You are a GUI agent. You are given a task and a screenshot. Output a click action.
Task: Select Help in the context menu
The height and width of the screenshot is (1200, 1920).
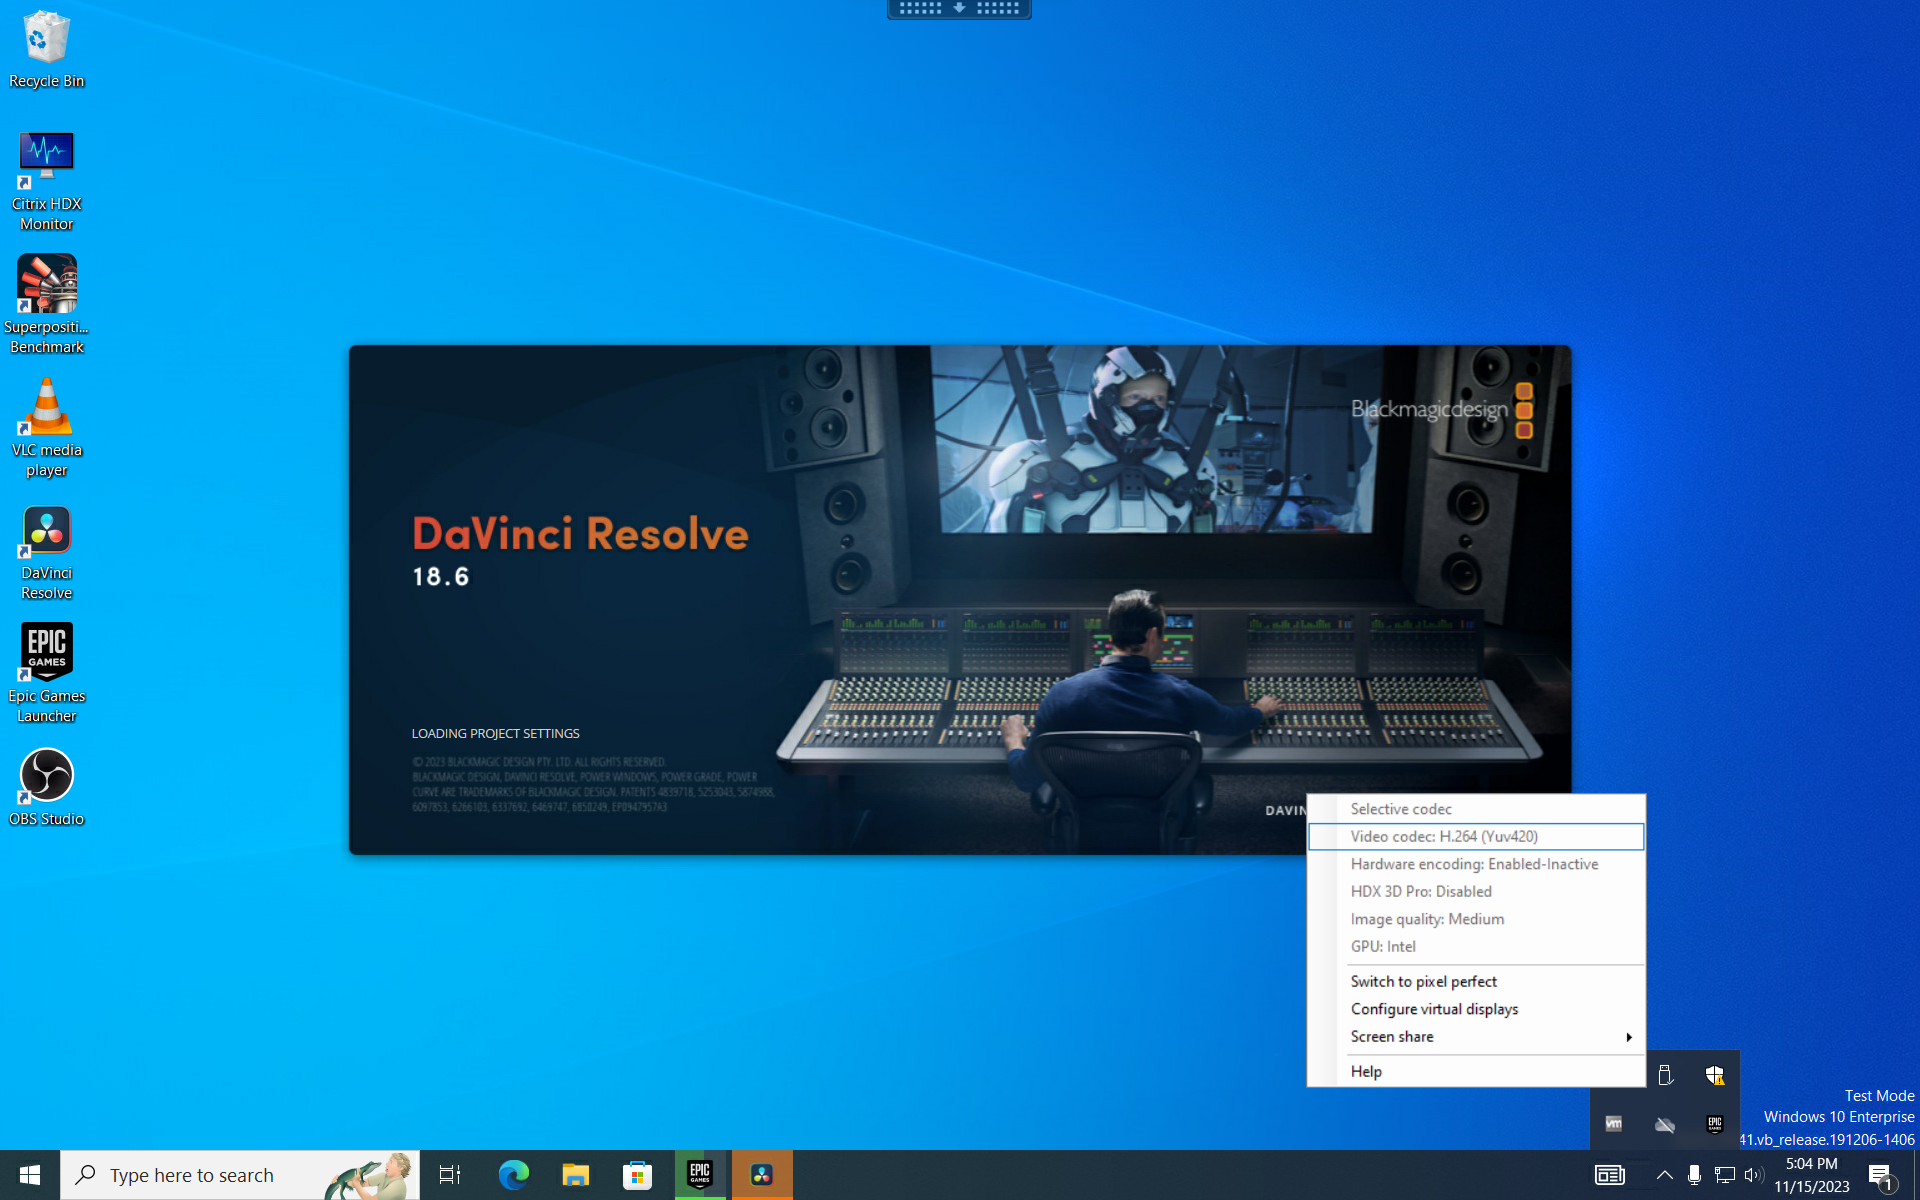point(1366,1071)
